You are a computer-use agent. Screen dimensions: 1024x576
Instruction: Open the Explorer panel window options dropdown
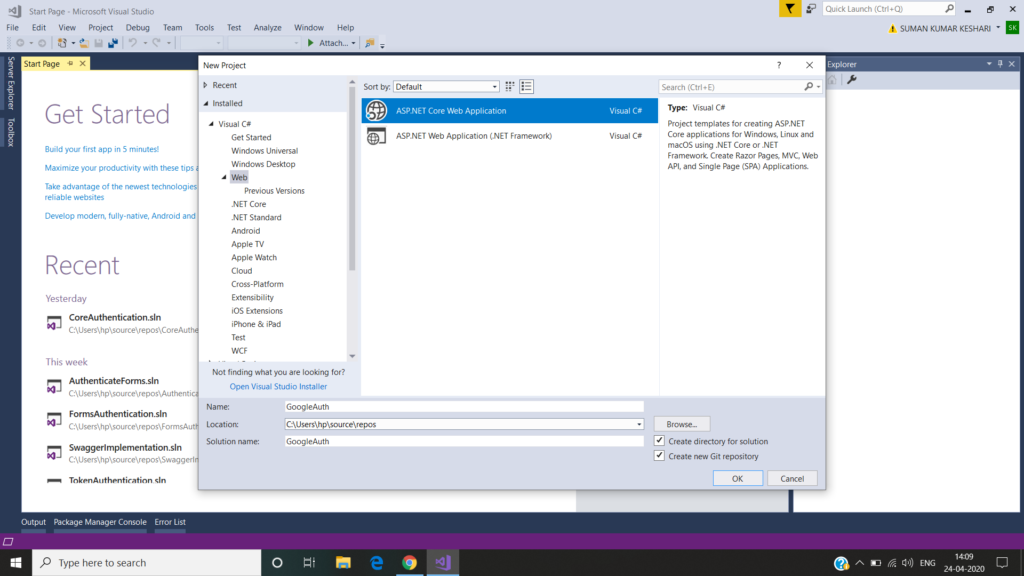pos(989,64)
